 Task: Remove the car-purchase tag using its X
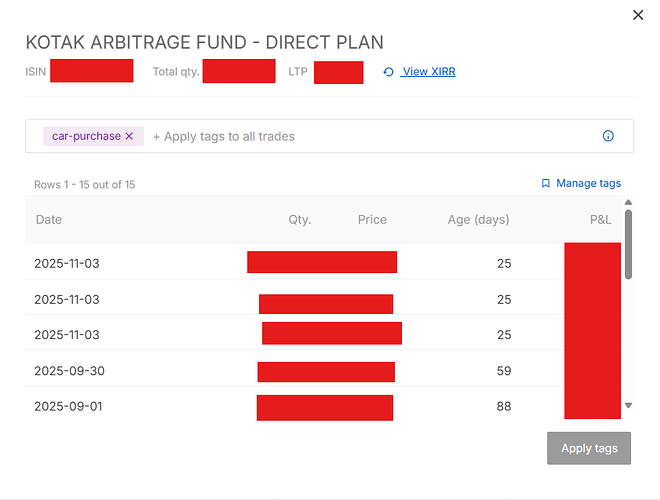click(x=129, y=136)
